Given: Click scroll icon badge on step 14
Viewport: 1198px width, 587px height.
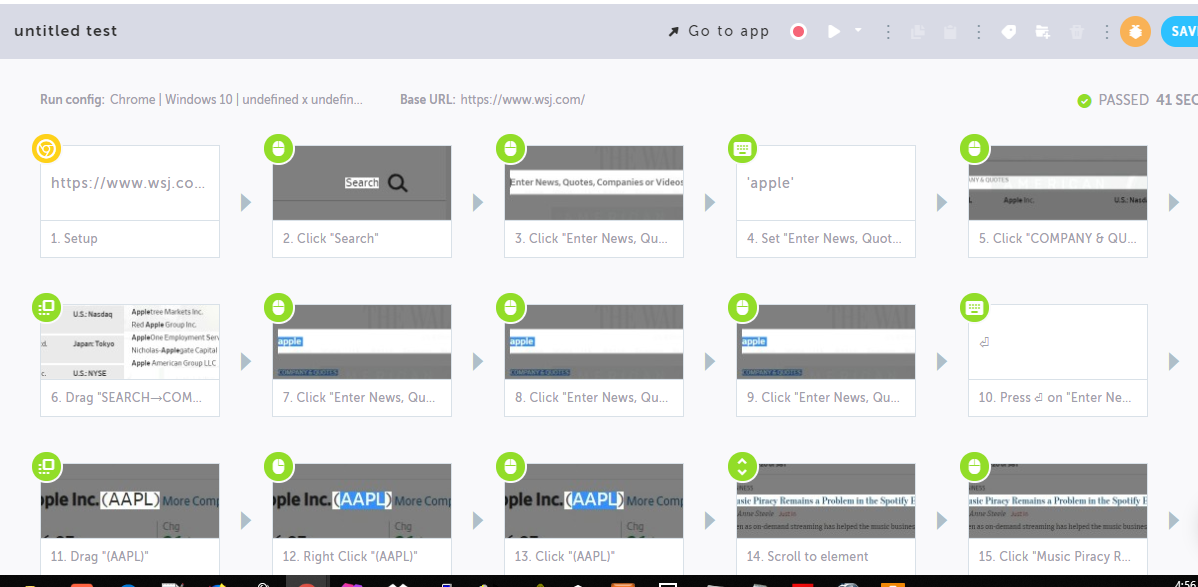Looking at the screenshot, I should coord(742,466).
